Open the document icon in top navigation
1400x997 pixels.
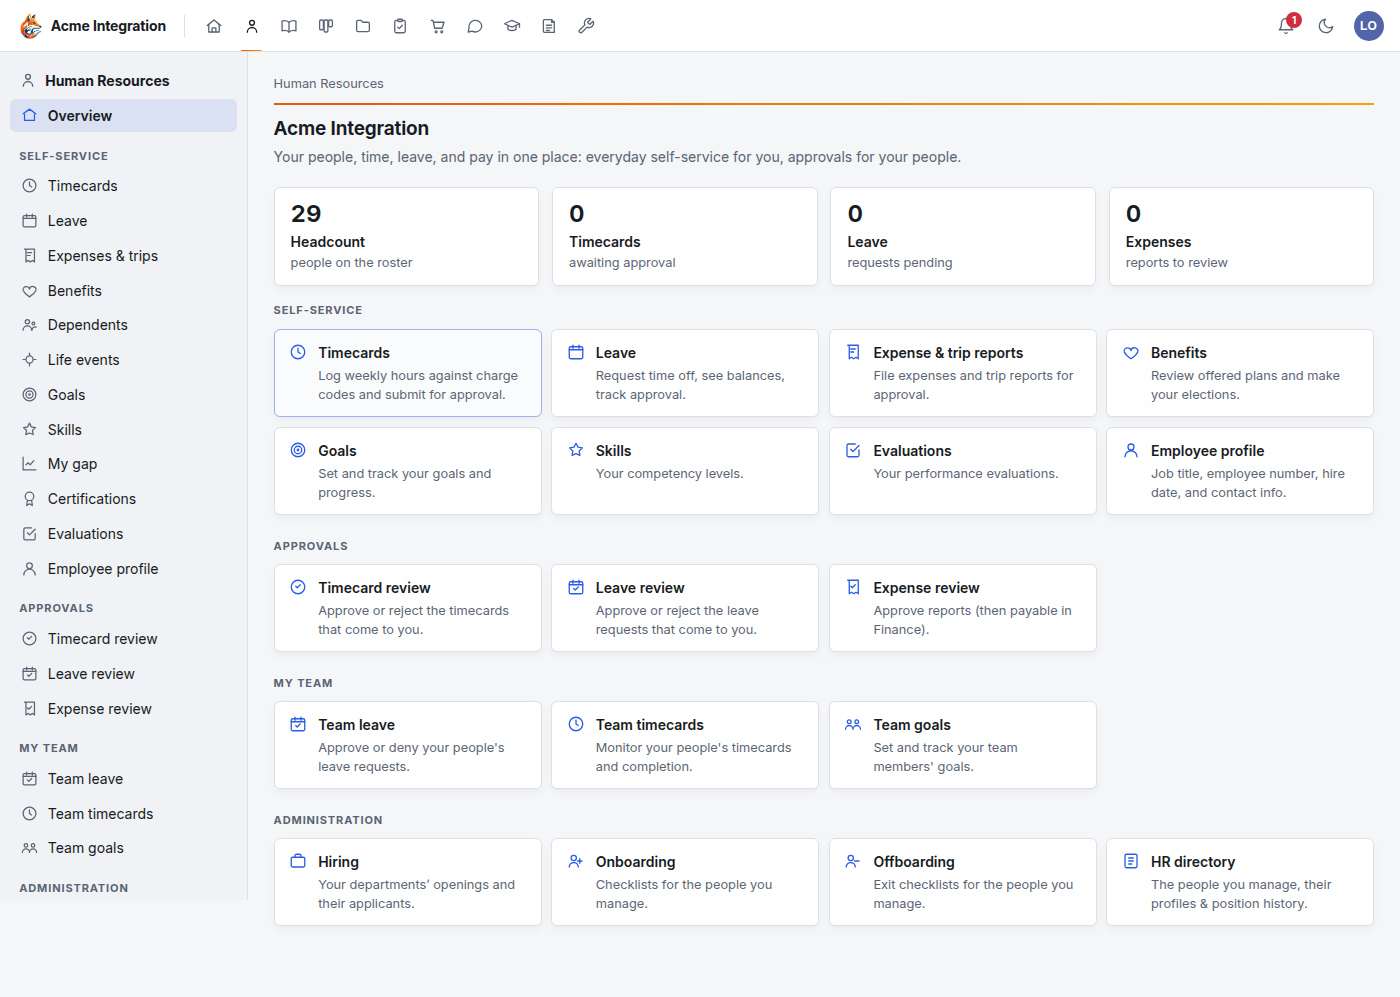(x=549, y=26)
